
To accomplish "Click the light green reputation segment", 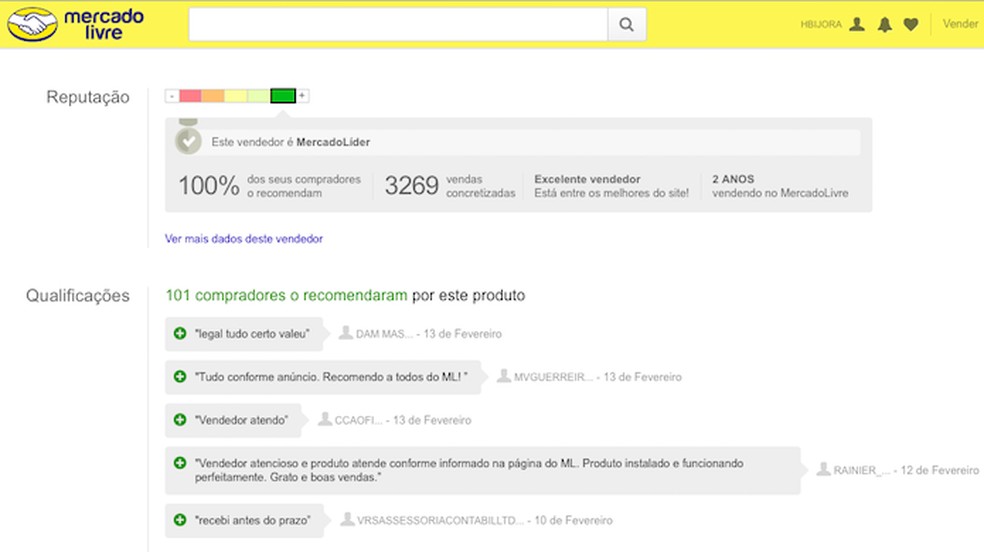I will 258,96.
